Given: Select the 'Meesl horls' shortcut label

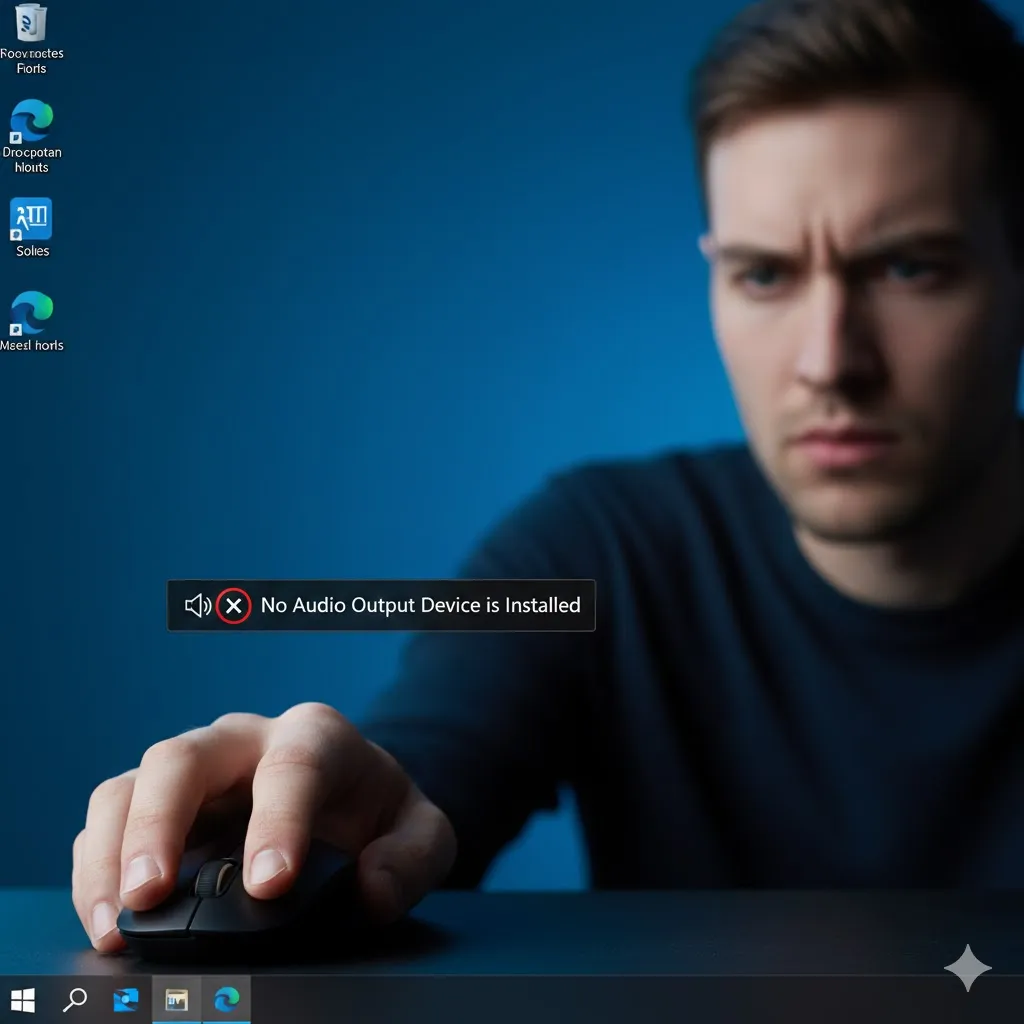Looking at the screenshot, I should click(32, 345).
